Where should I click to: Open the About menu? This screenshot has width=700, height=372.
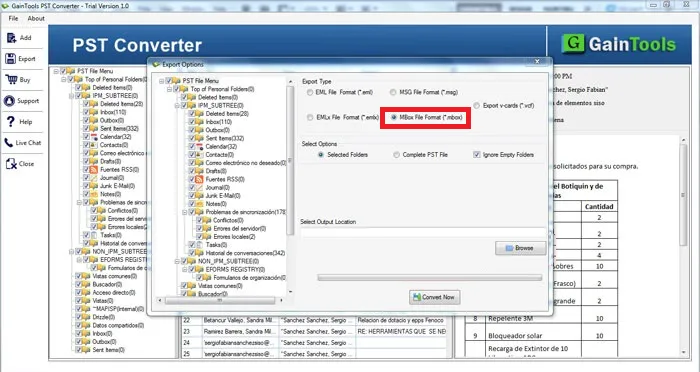click(36, 18)
